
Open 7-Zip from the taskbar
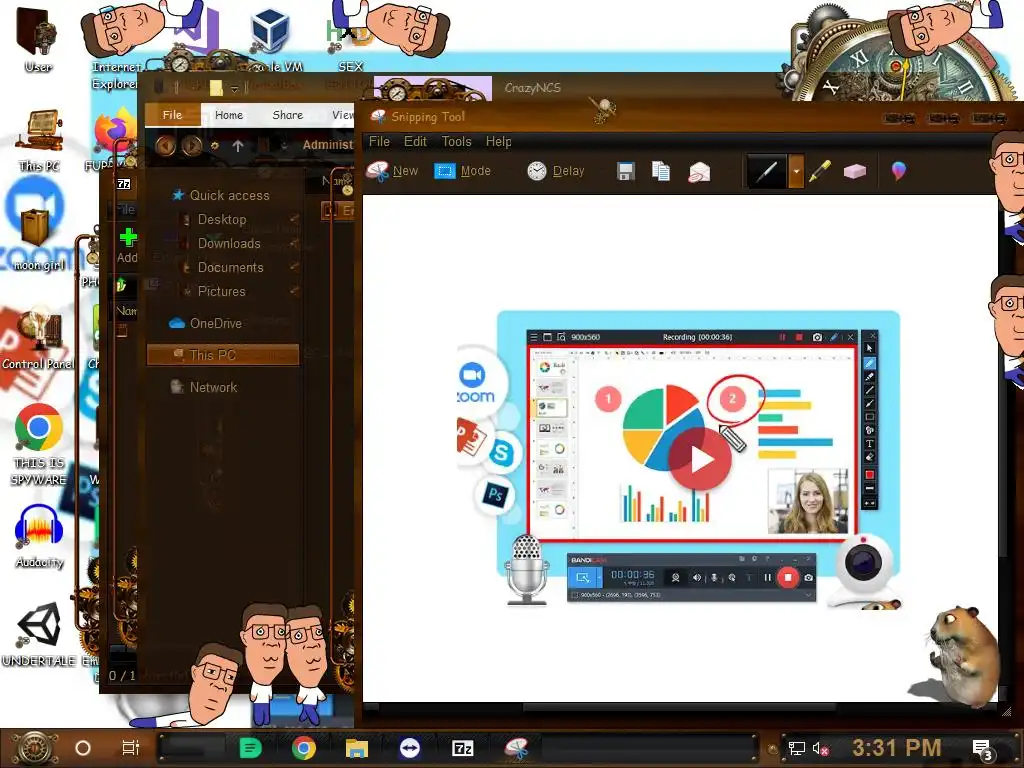coord(462,748)
